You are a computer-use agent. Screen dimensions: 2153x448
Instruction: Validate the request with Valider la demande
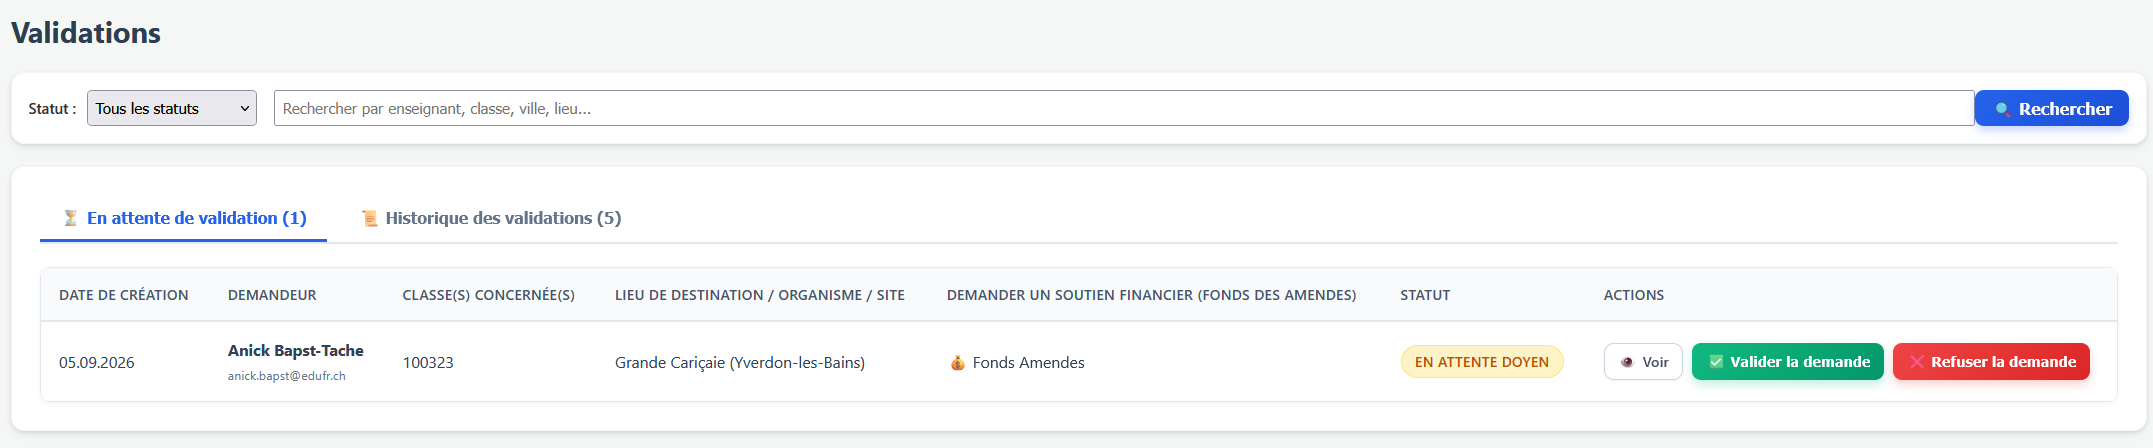tap(1788, 362)
